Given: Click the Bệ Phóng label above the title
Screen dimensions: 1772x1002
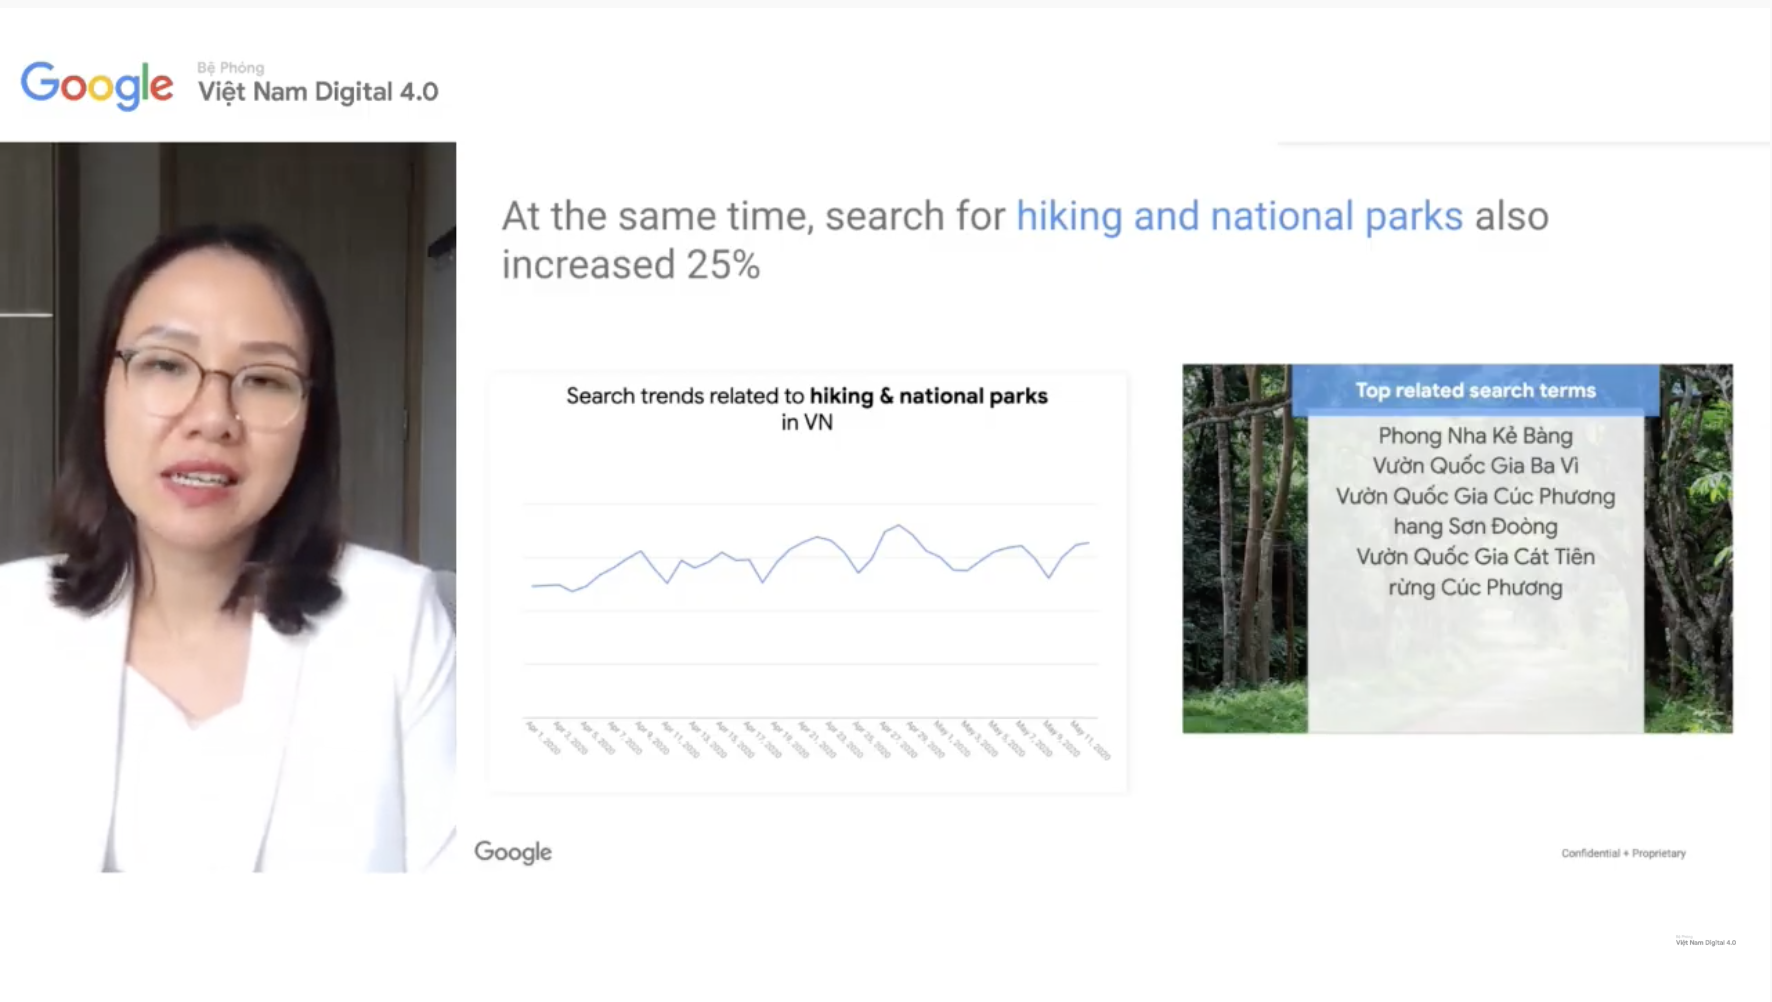Looking at the screenshot, I should (x=231, y=68).
